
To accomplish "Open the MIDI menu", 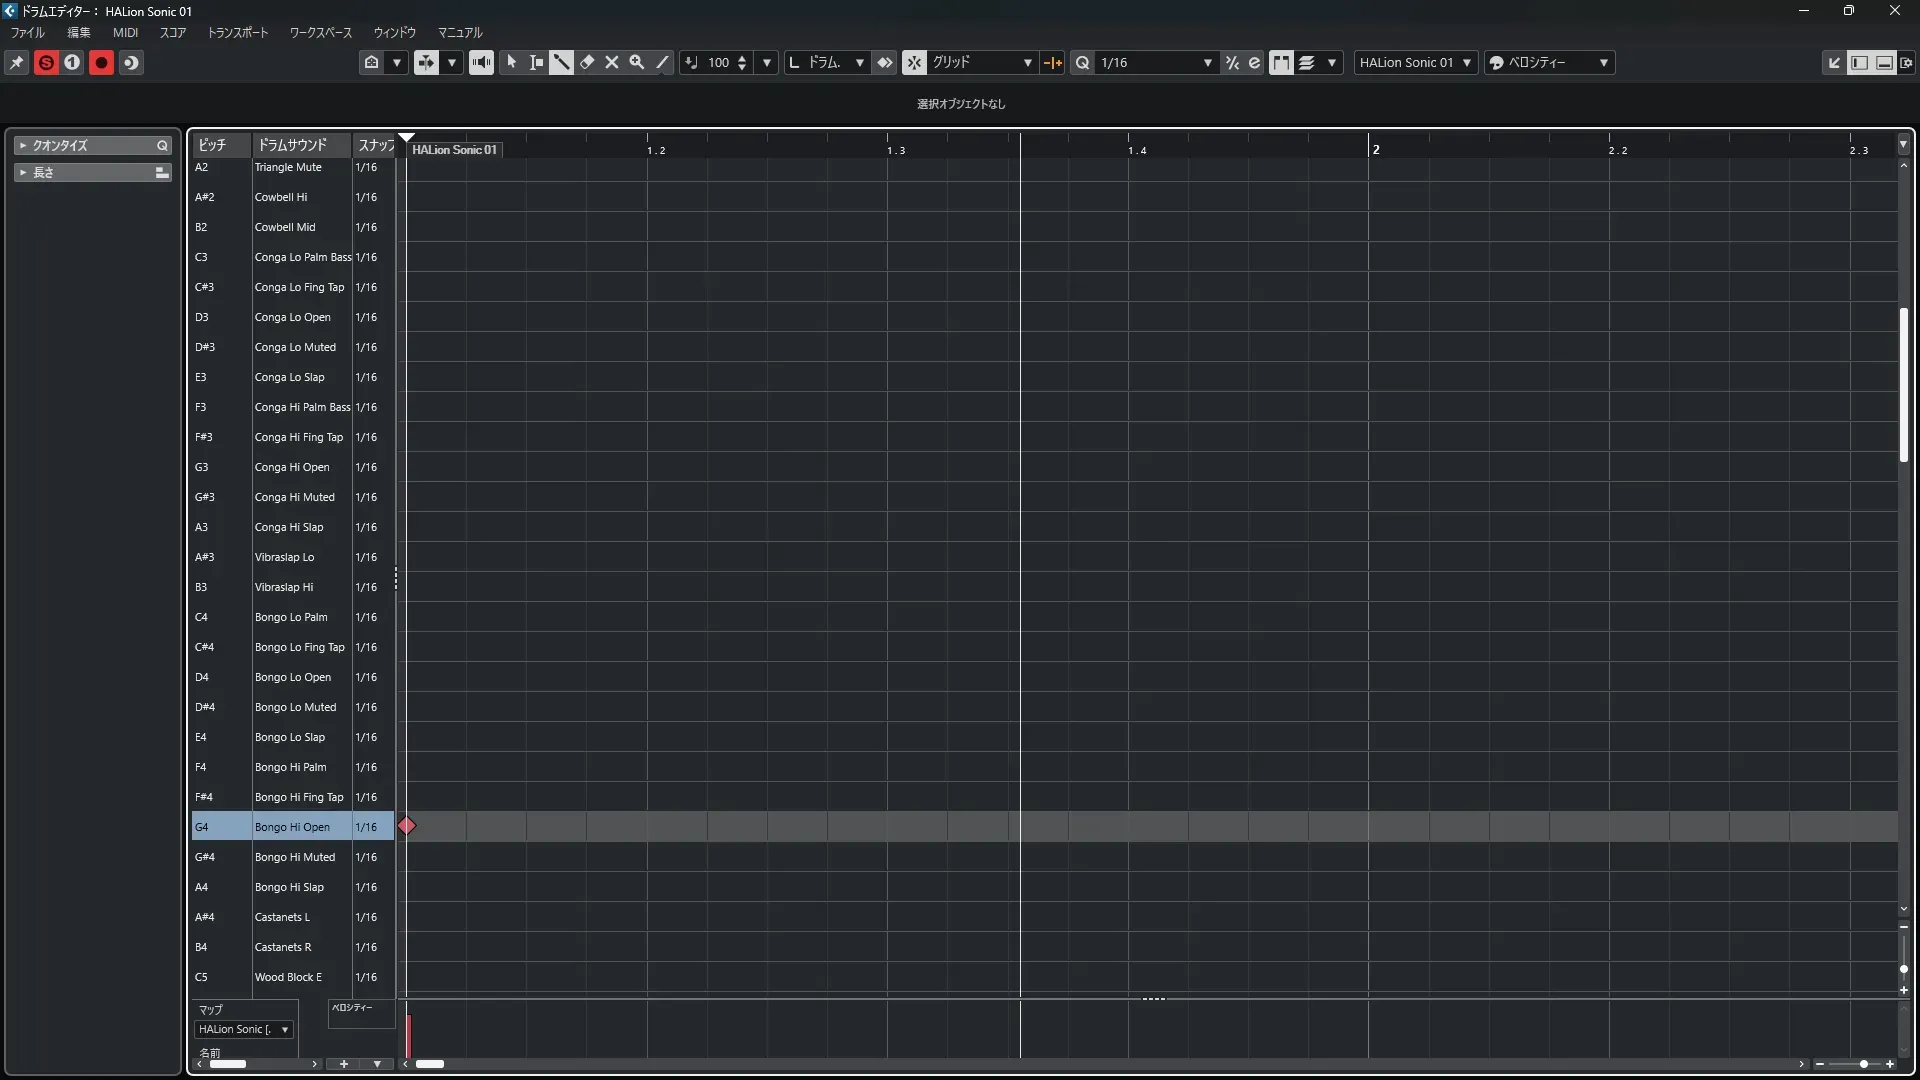I will click(125, 33).
